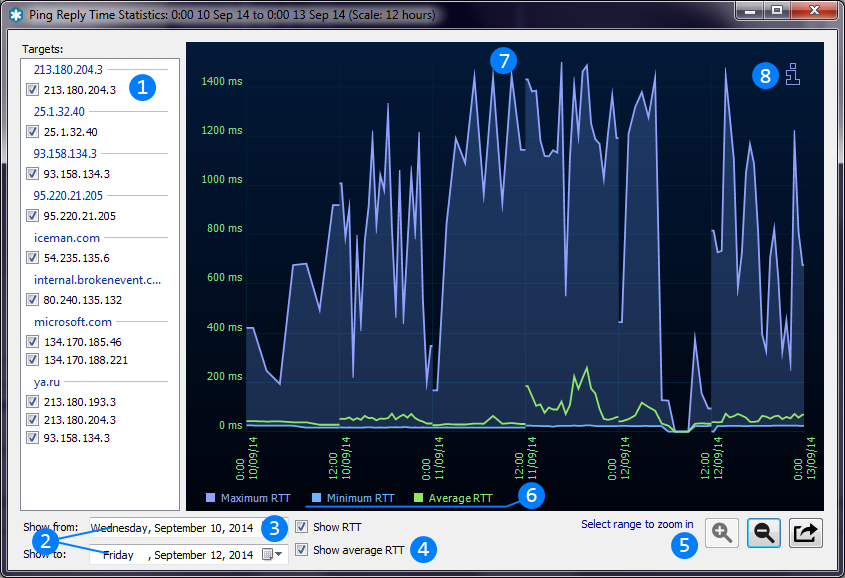This screenshot has height=578, width=845.
Task: Click the Maximum RTT legend swatch
Action: tap(210, 498)
